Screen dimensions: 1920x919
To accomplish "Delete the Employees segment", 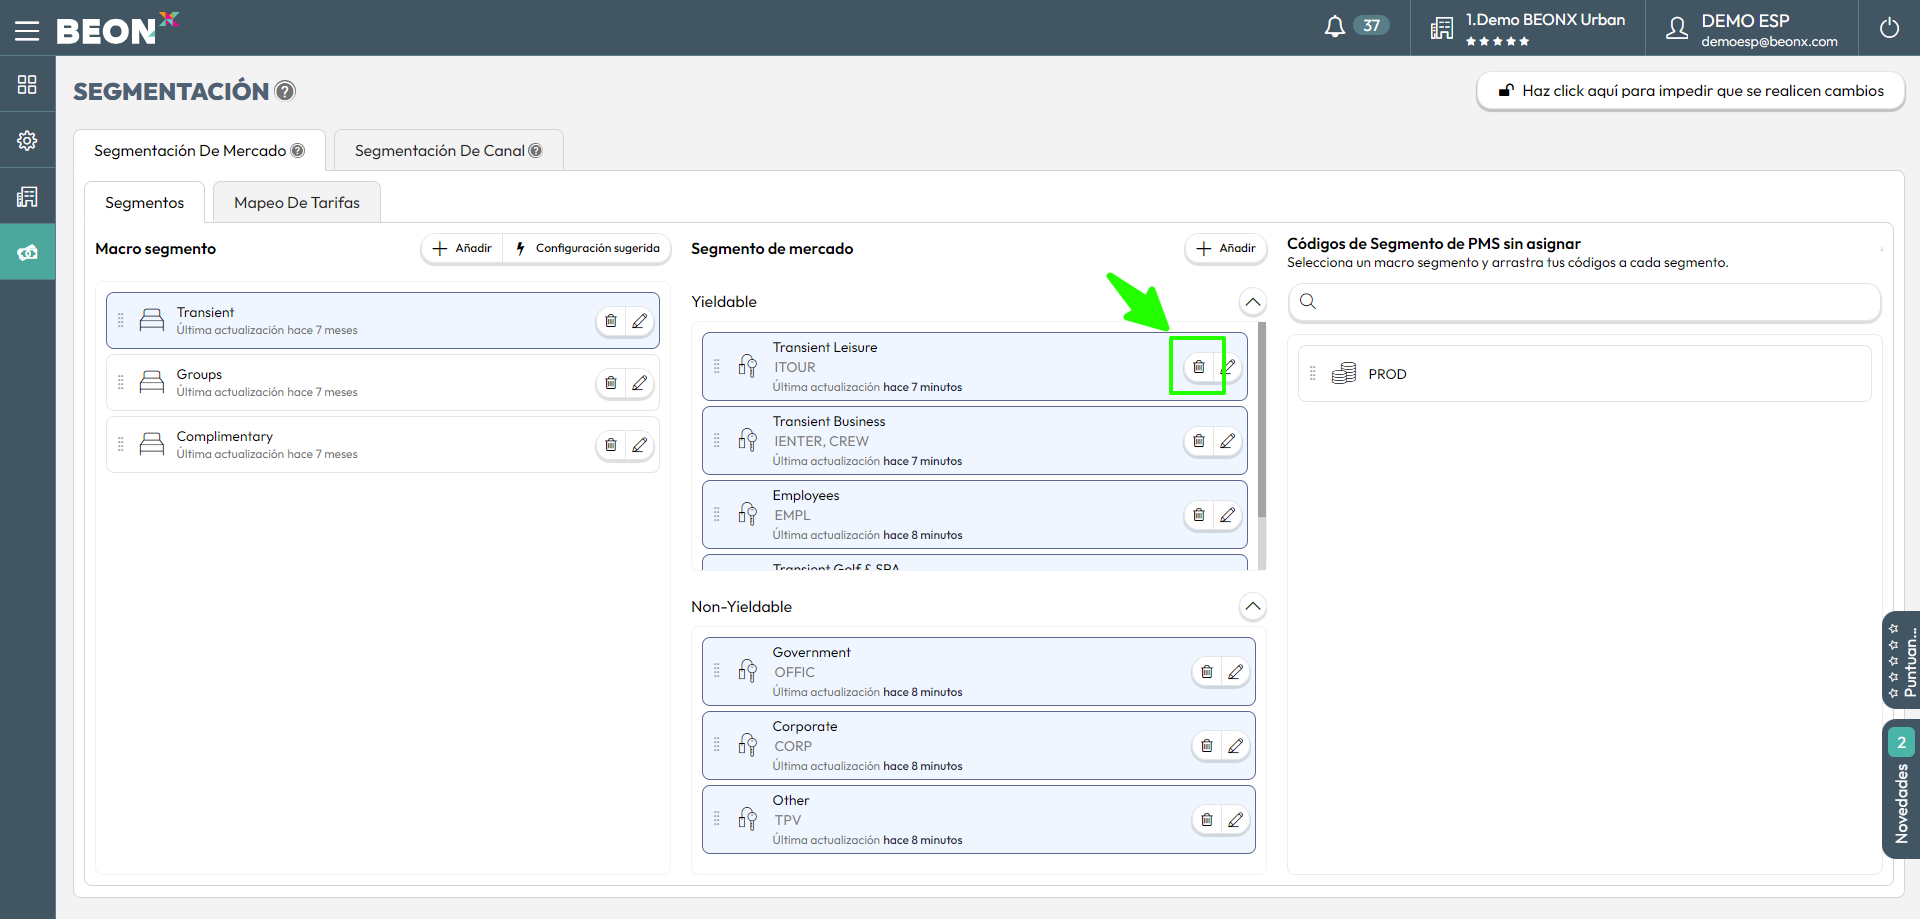I will (1198, 515).
